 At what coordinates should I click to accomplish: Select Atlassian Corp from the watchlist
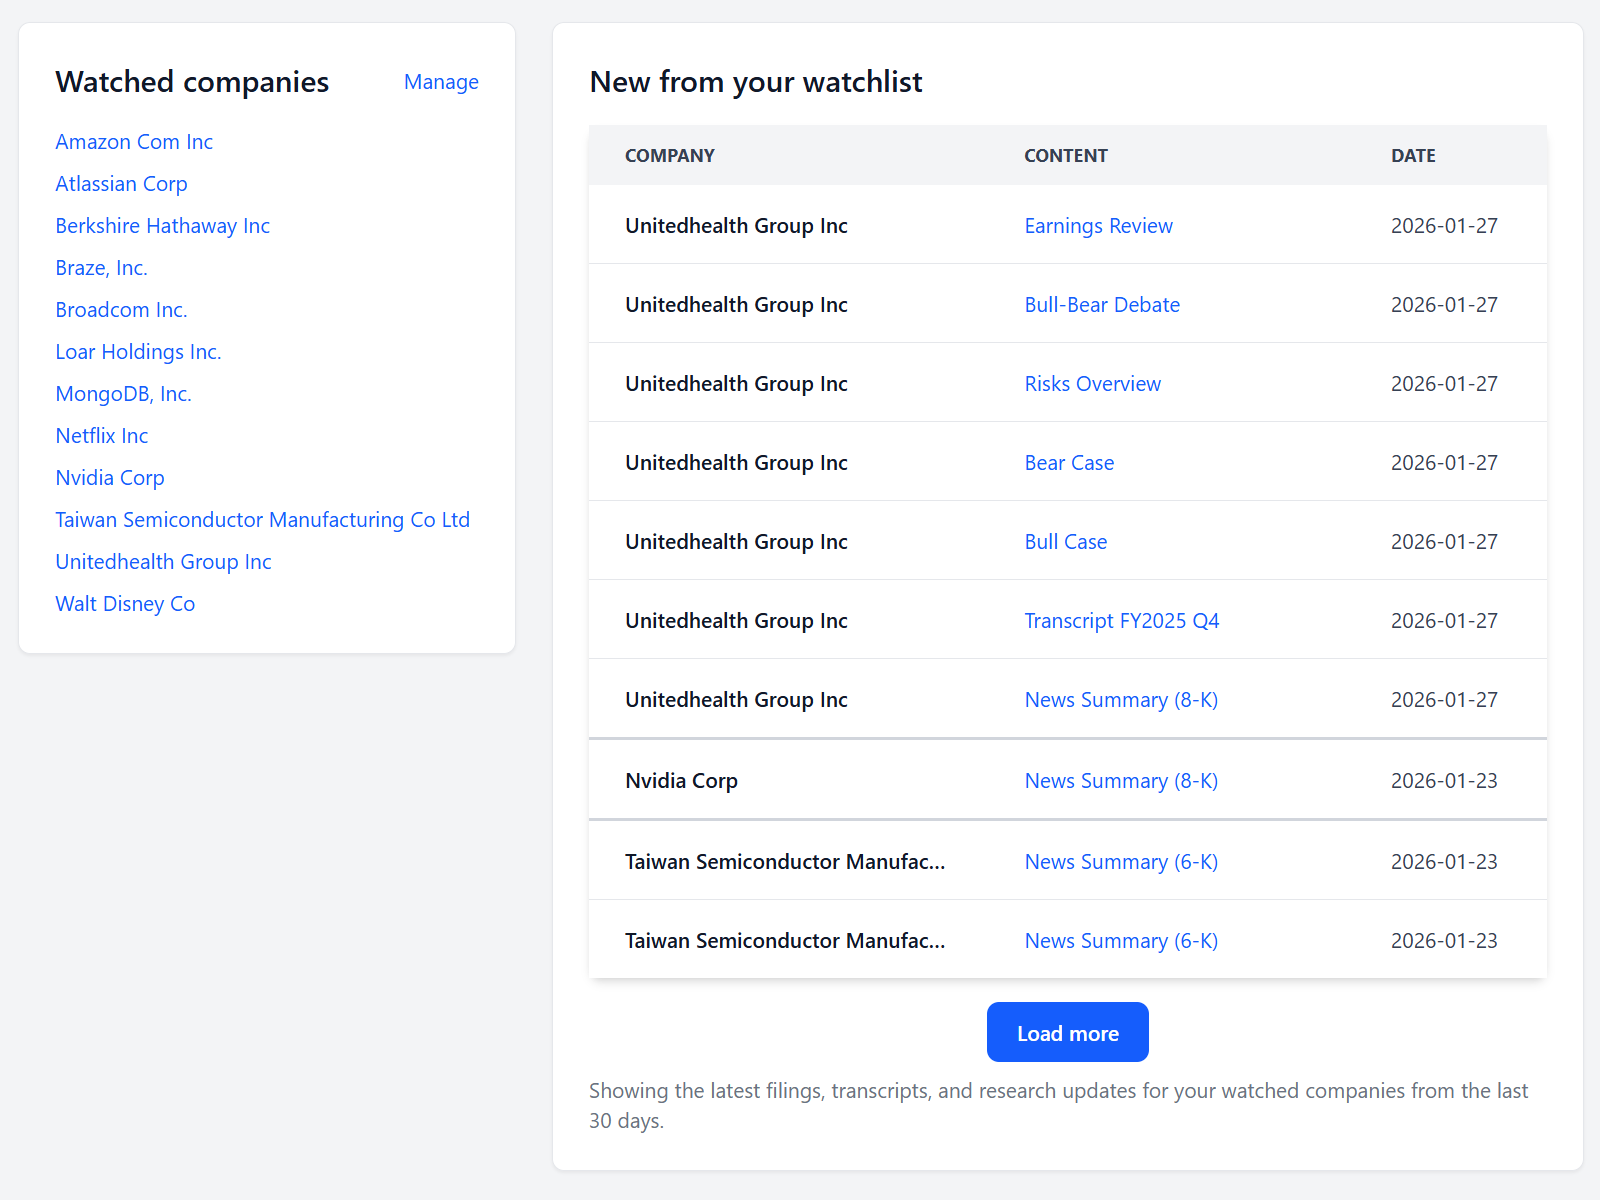[121, 184]
